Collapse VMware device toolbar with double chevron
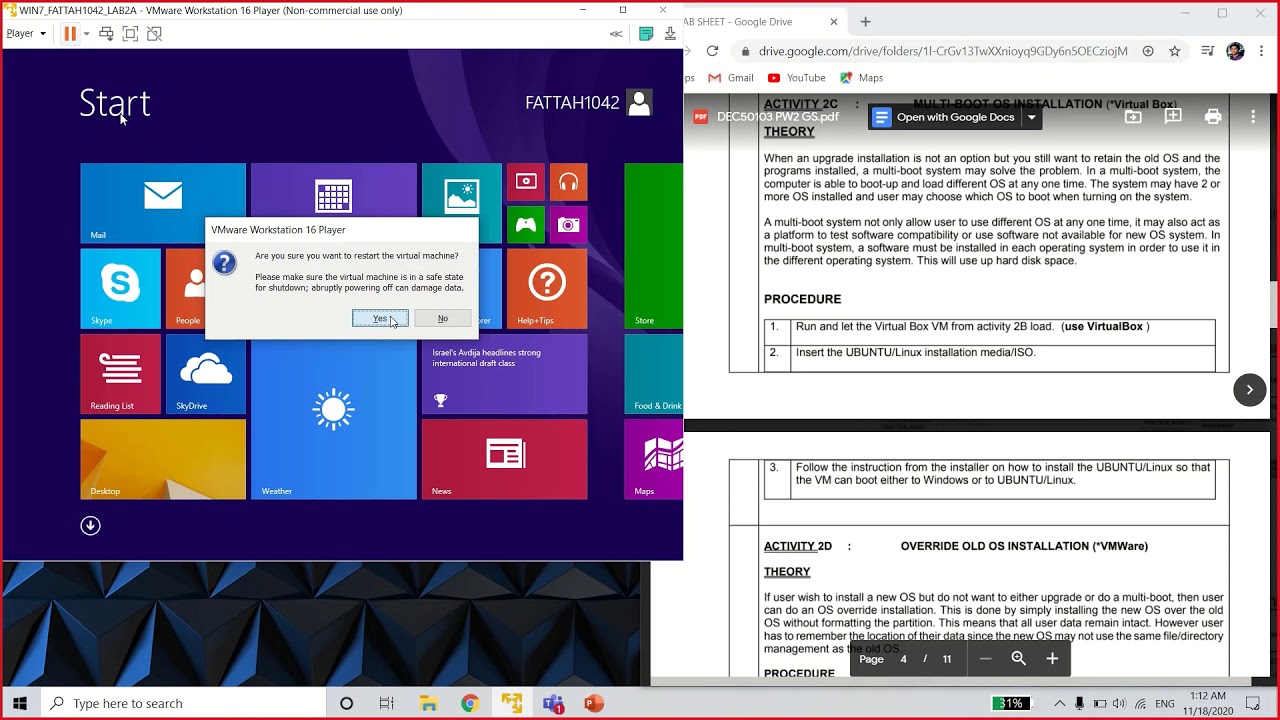The width and height of the screenshot is (1280, 720). point(616,33)
